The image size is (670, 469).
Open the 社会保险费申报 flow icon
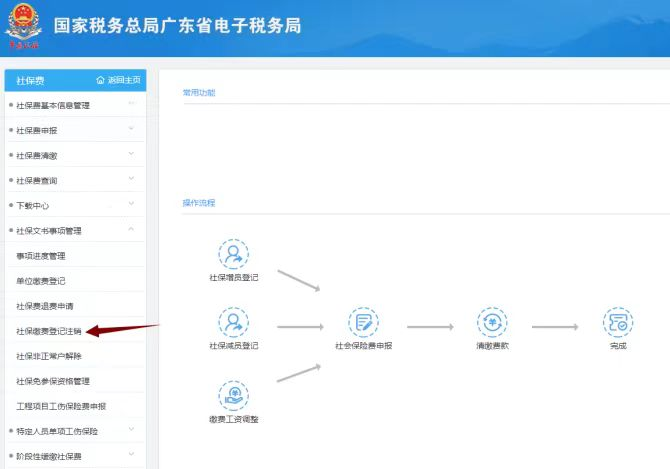click(363, 322)
